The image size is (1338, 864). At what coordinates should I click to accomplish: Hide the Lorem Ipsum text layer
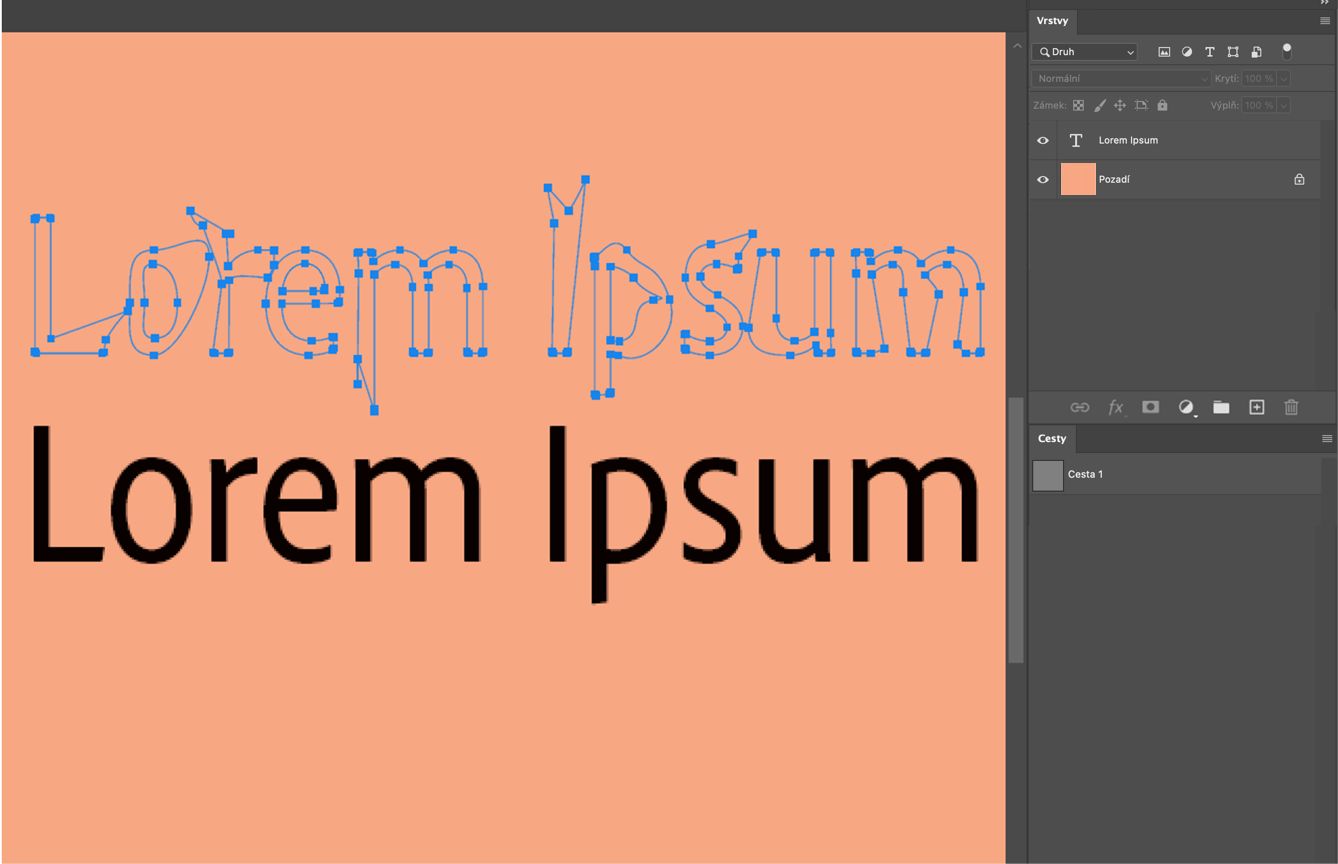1043,141
